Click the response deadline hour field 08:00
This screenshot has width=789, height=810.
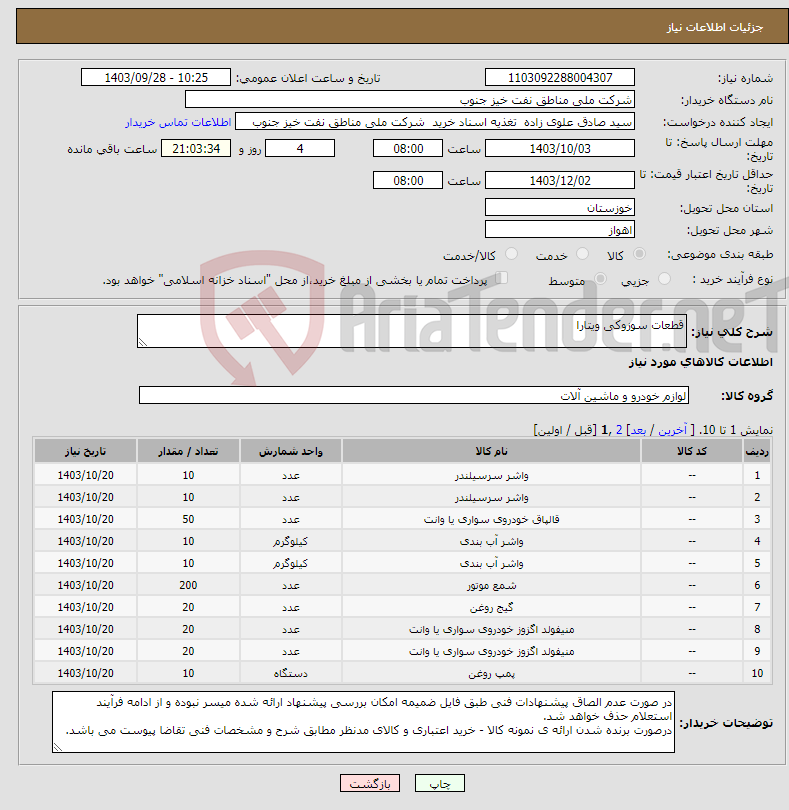(x=408, y=149)
